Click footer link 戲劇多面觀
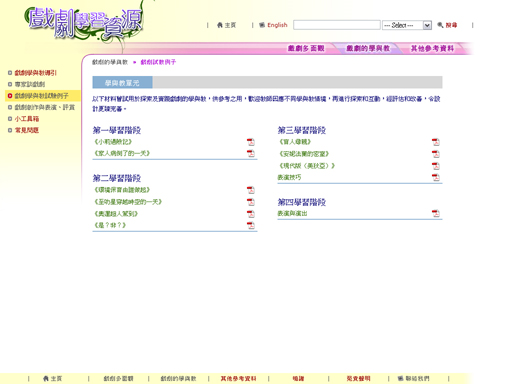512x384 pixels. pos(118,378)
